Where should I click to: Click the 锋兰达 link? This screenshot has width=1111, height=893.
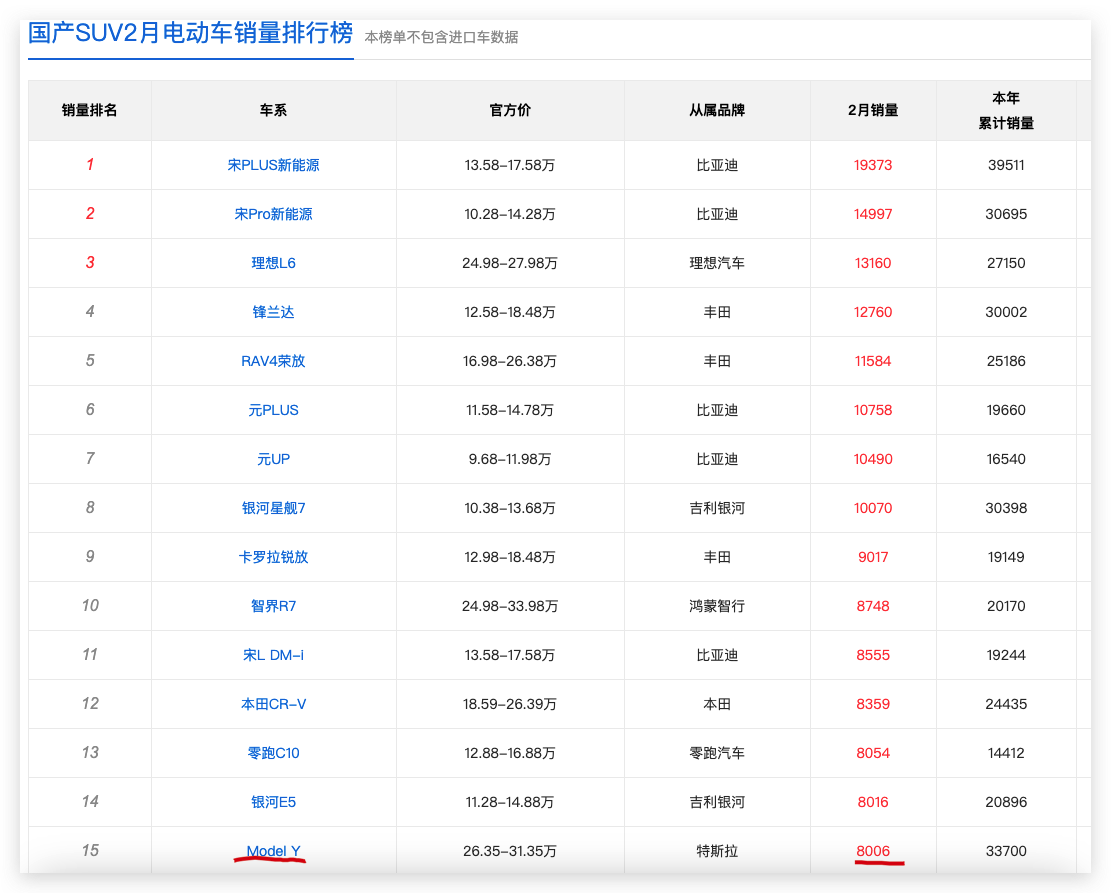(x=273, y=312)
